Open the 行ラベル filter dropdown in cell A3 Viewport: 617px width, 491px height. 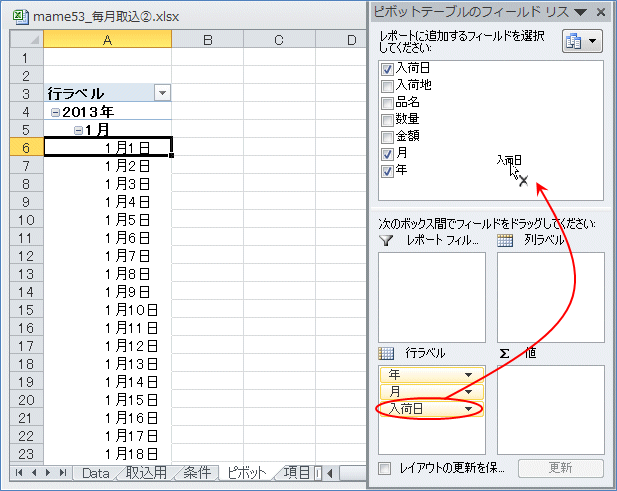click(162, 93)
